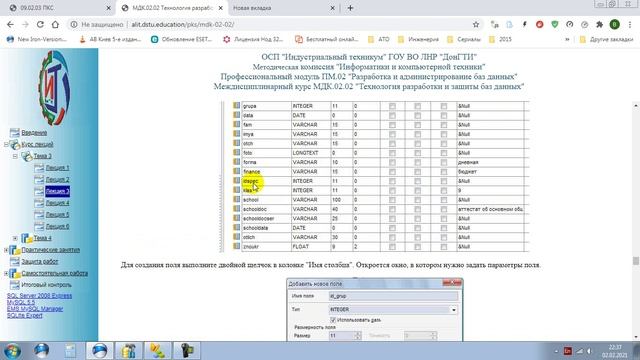This screenshot has width=640, height=360.
Task: Toggle the second checkbox in data row
Action: tap(418, 115)
